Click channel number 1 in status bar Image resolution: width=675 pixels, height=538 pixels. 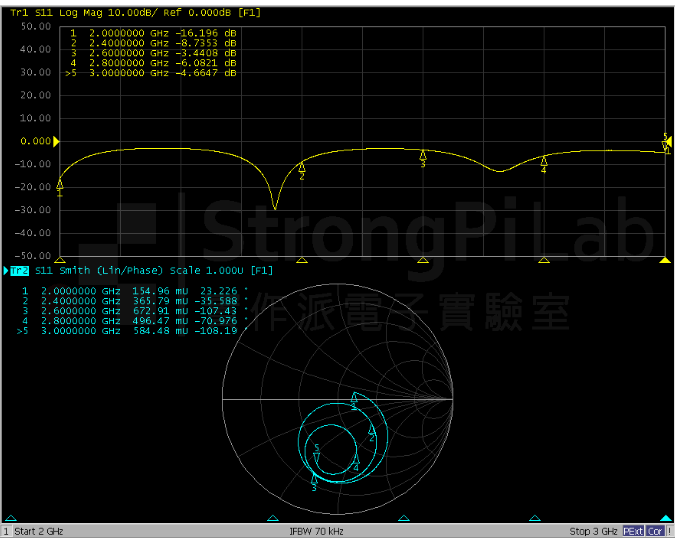(6, 532)
